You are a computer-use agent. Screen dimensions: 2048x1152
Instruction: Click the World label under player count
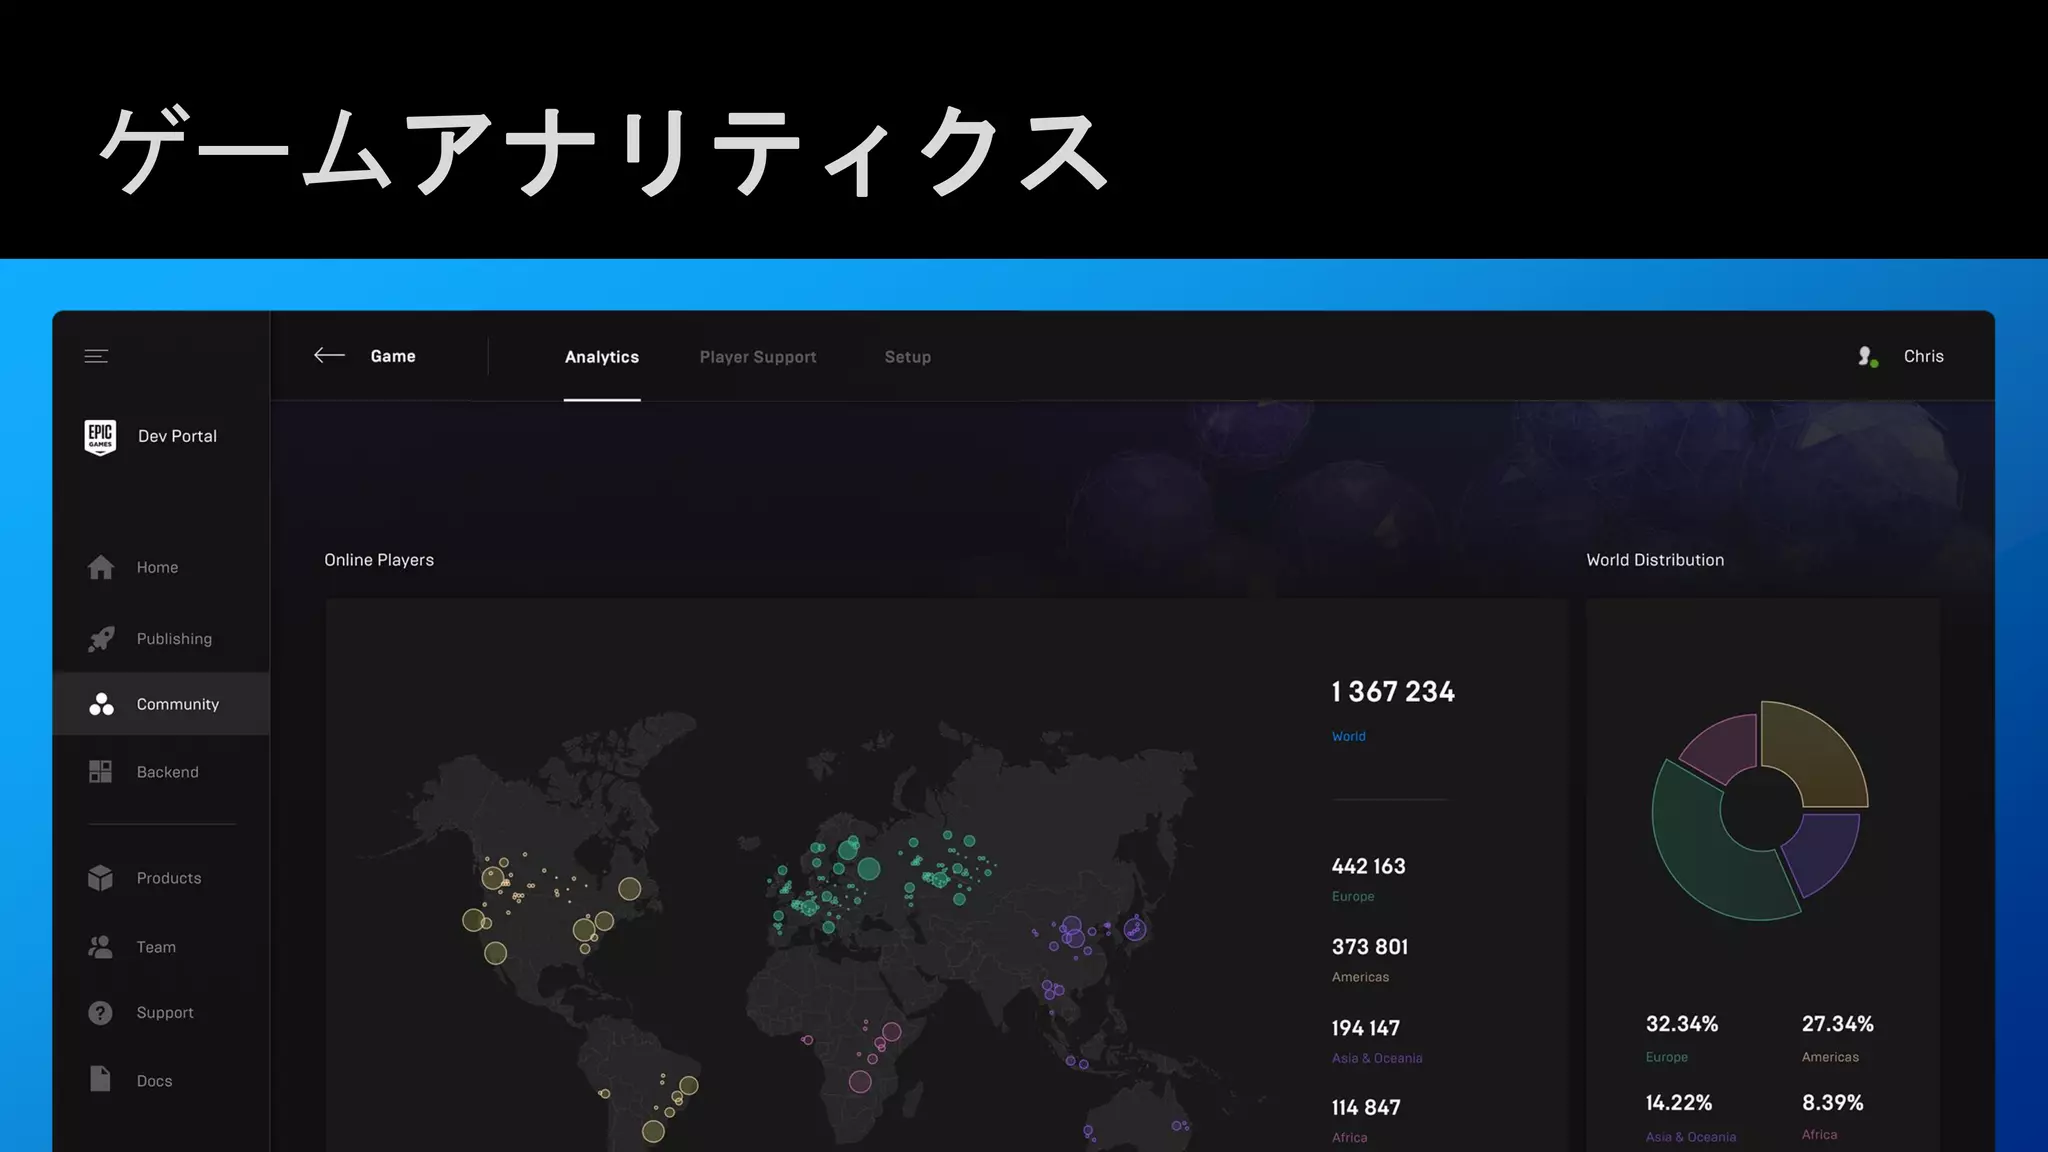[1348, 736]
